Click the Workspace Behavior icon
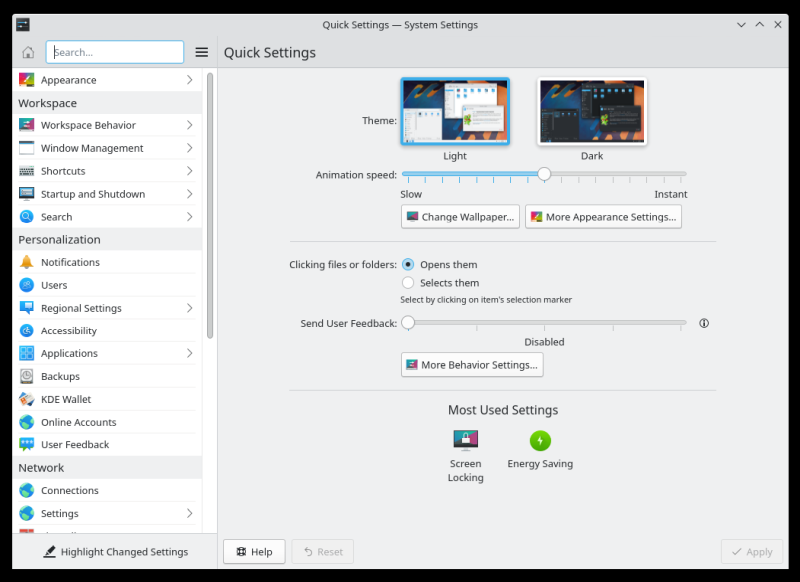This screenshot has height=582, width=800. (x=27, y=125)
